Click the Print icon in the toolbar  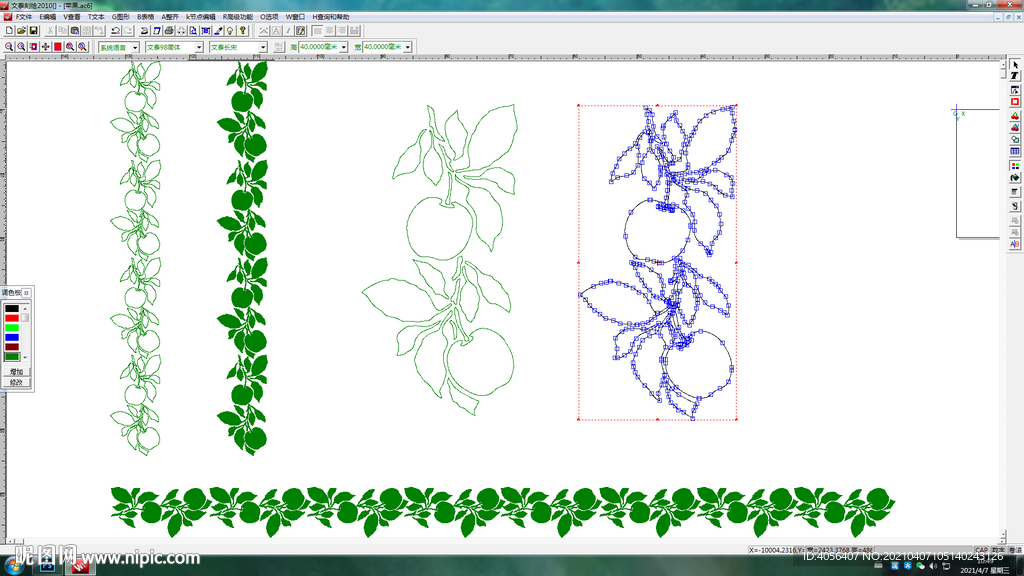coord(168,31)
